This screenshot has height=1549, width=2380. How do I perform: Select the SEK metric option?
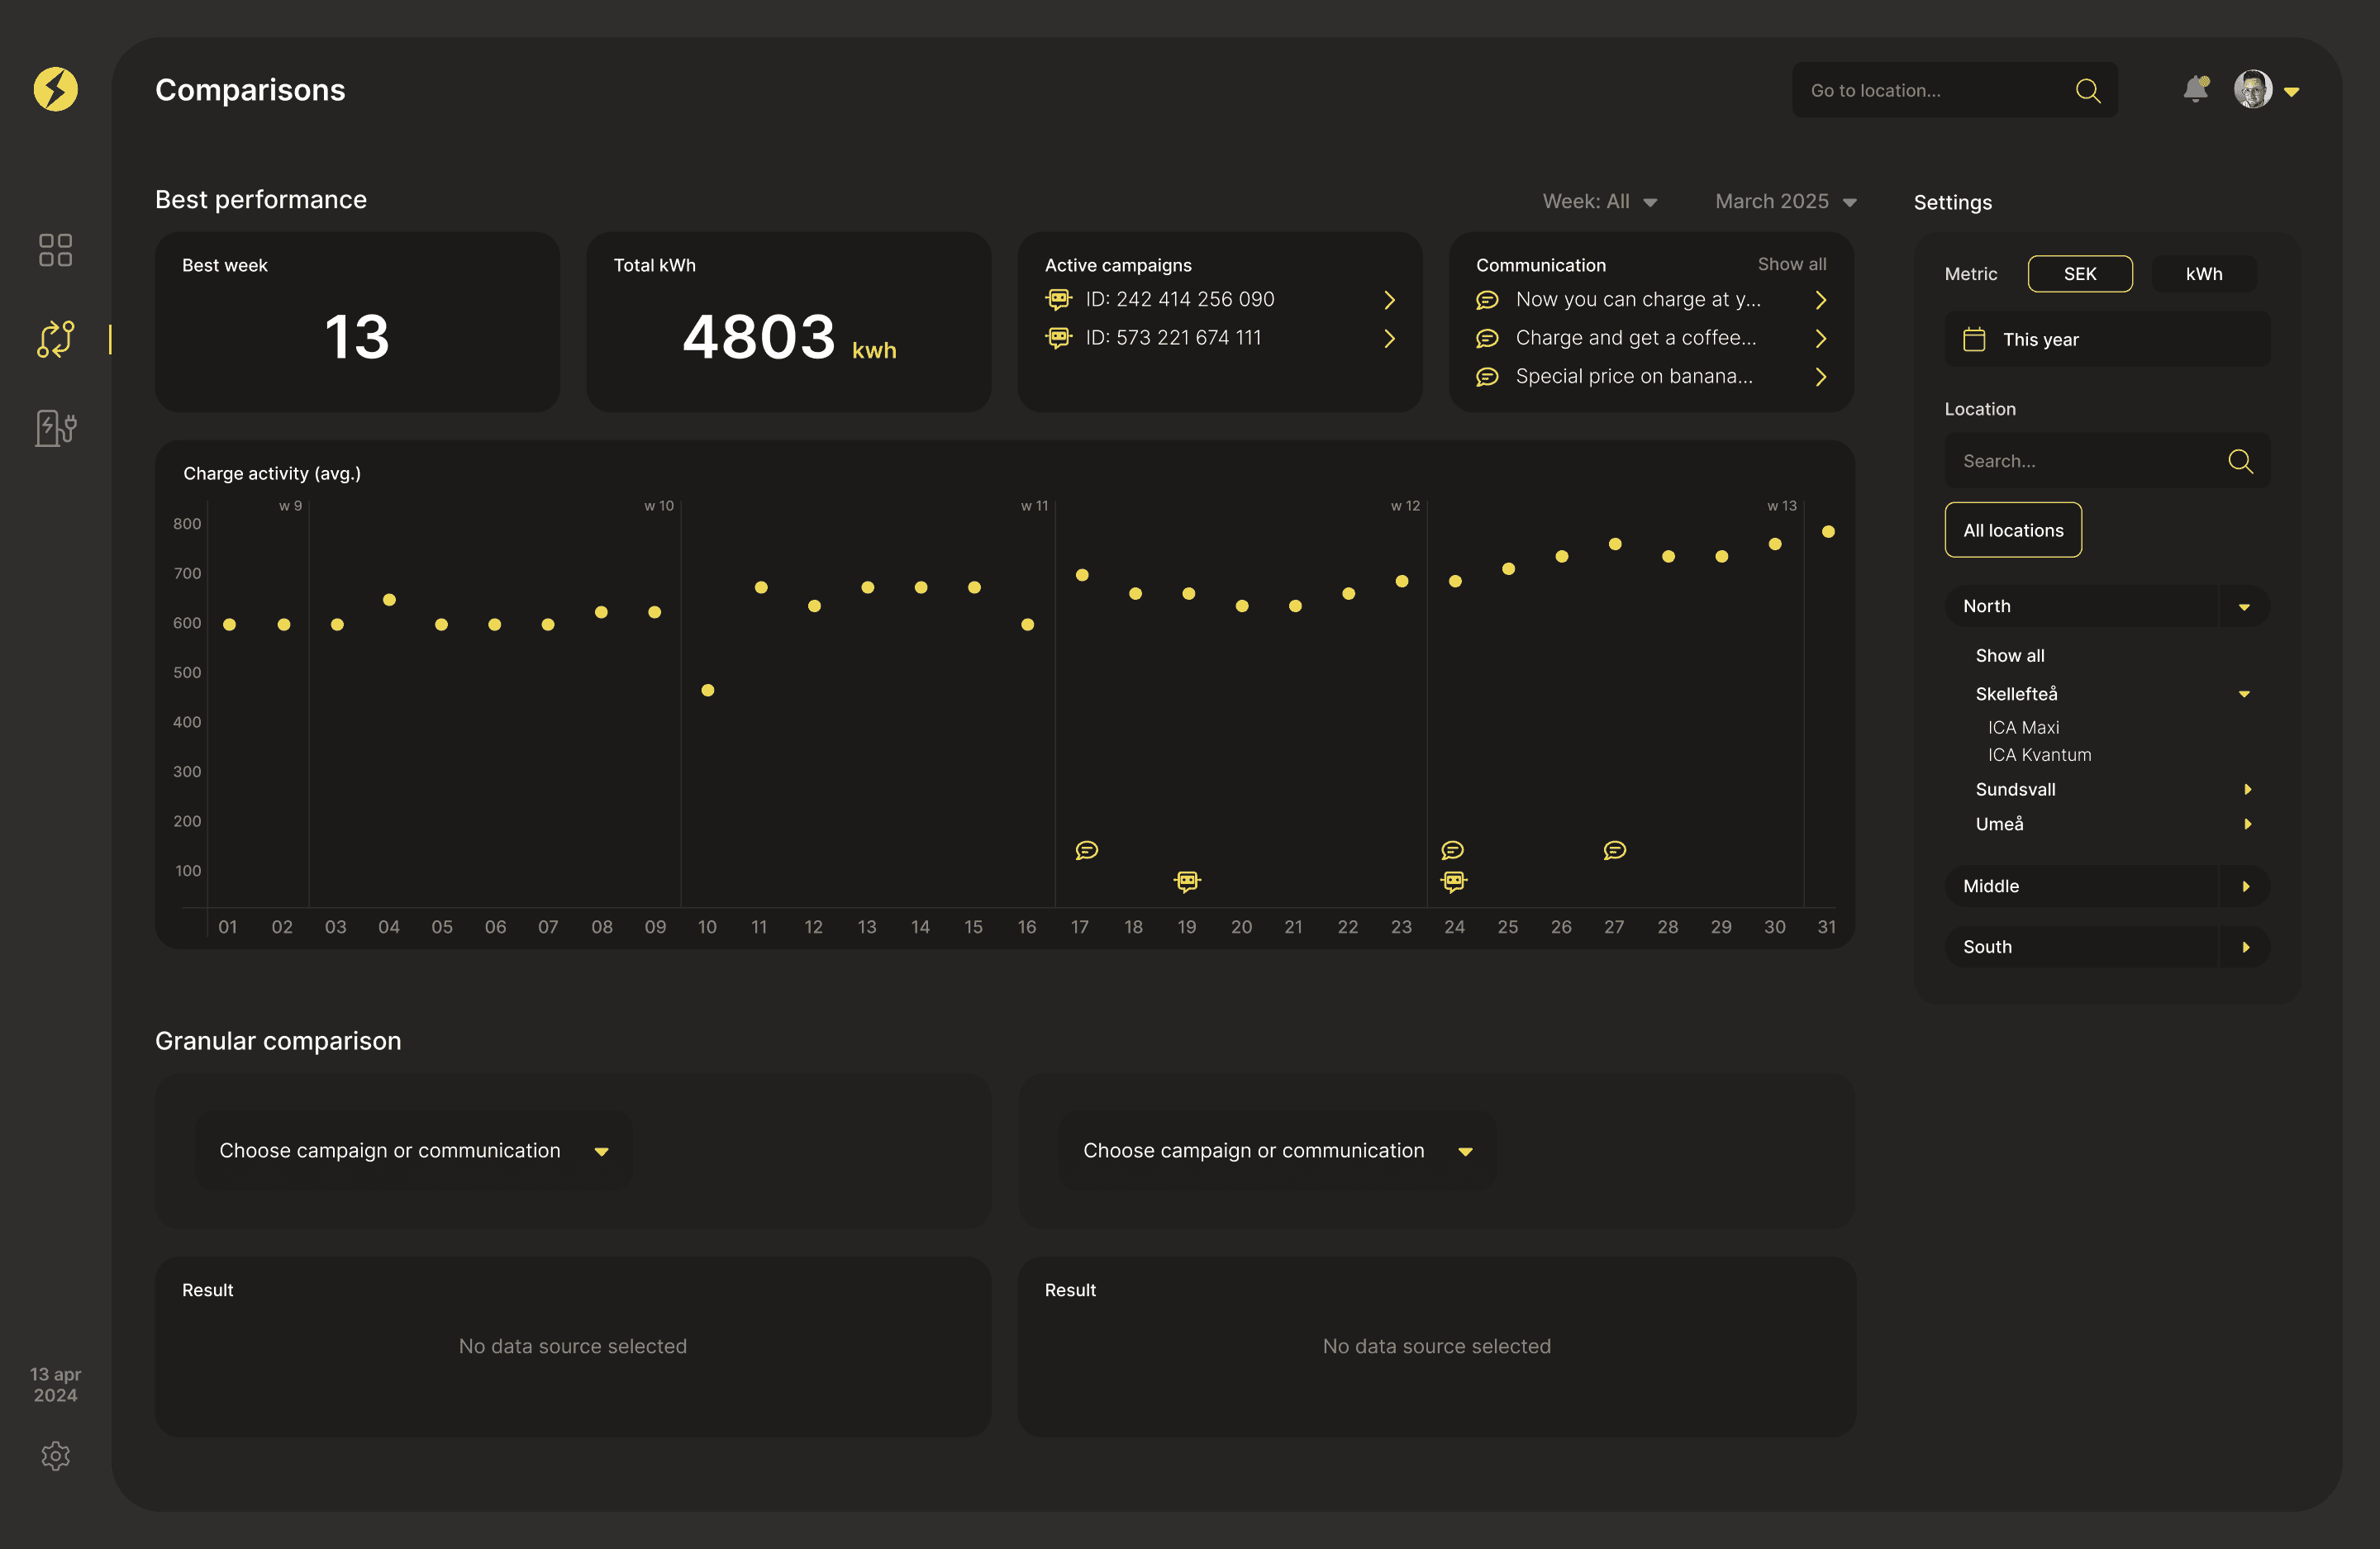click(2079, 274)
